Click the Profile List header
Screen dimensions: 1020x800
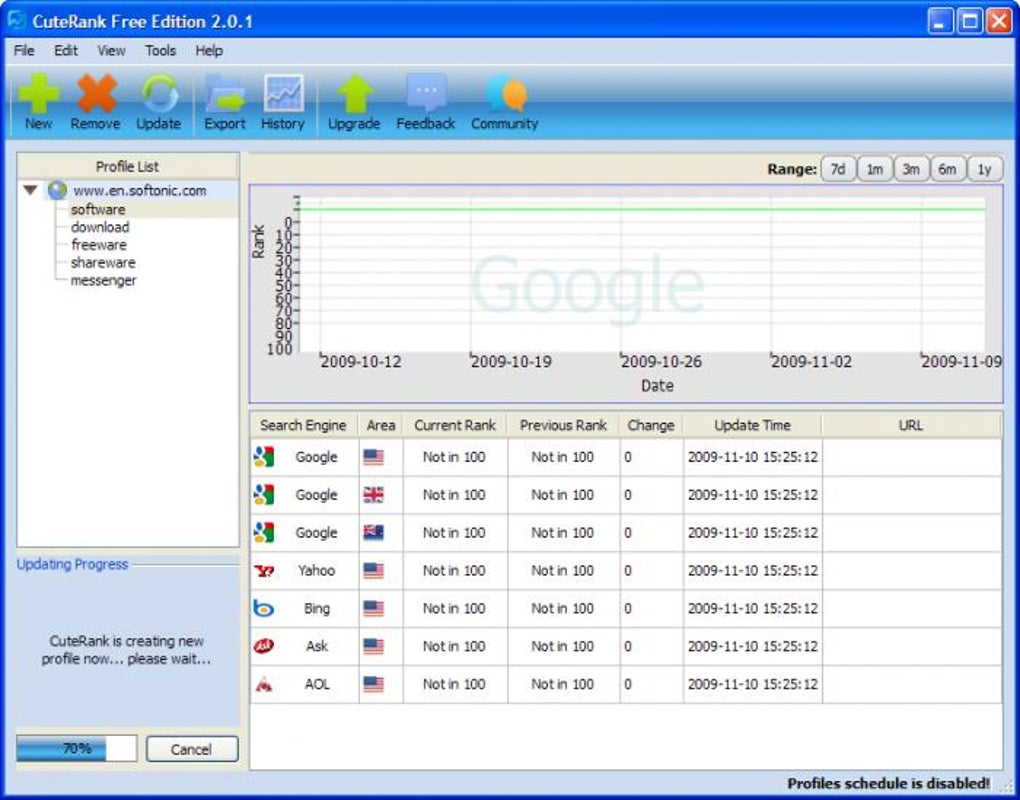[128, 167]
